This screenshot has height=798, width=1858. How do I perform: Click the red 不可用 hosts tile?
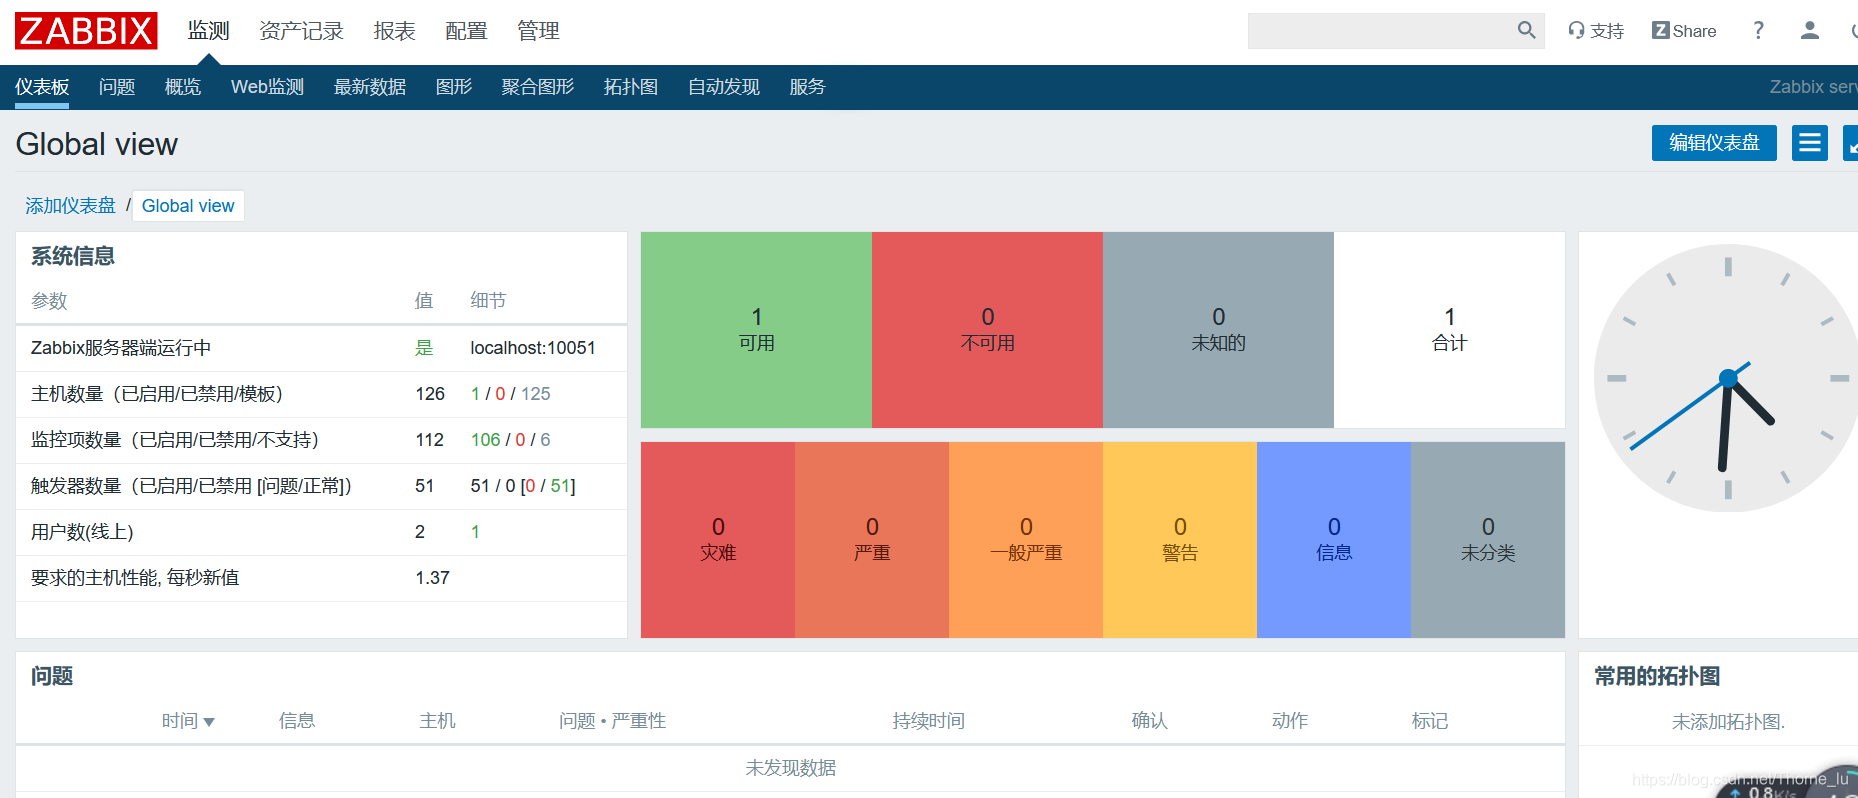(x=987, y=330)
